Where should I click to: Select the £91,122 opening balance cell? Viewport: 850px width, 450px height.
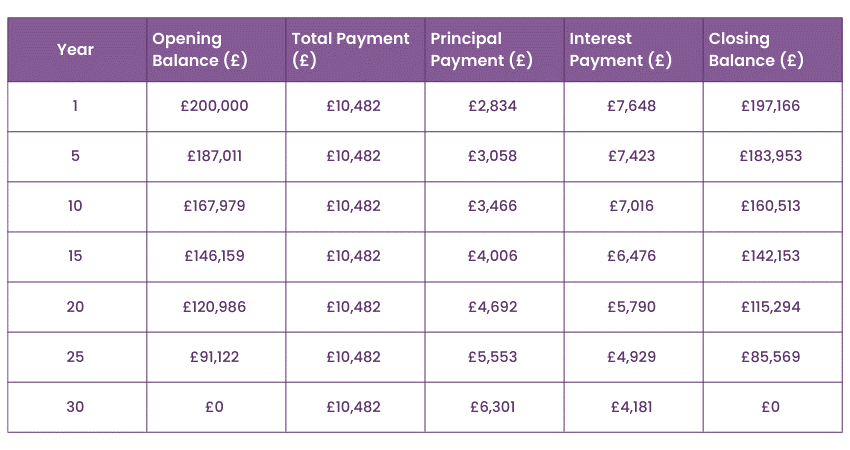coord(215,357)
